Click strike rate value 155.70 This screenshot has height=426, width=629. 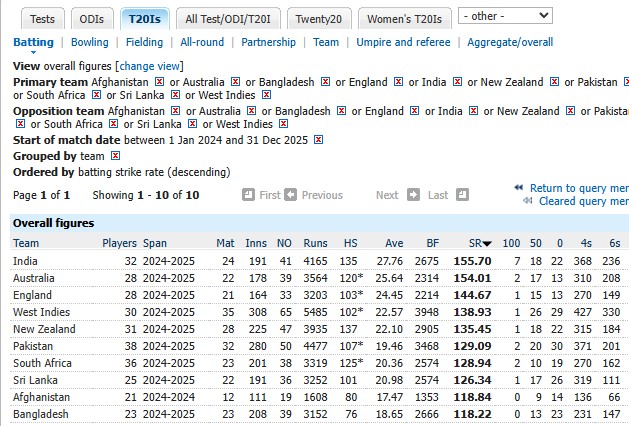click(473, 261)
